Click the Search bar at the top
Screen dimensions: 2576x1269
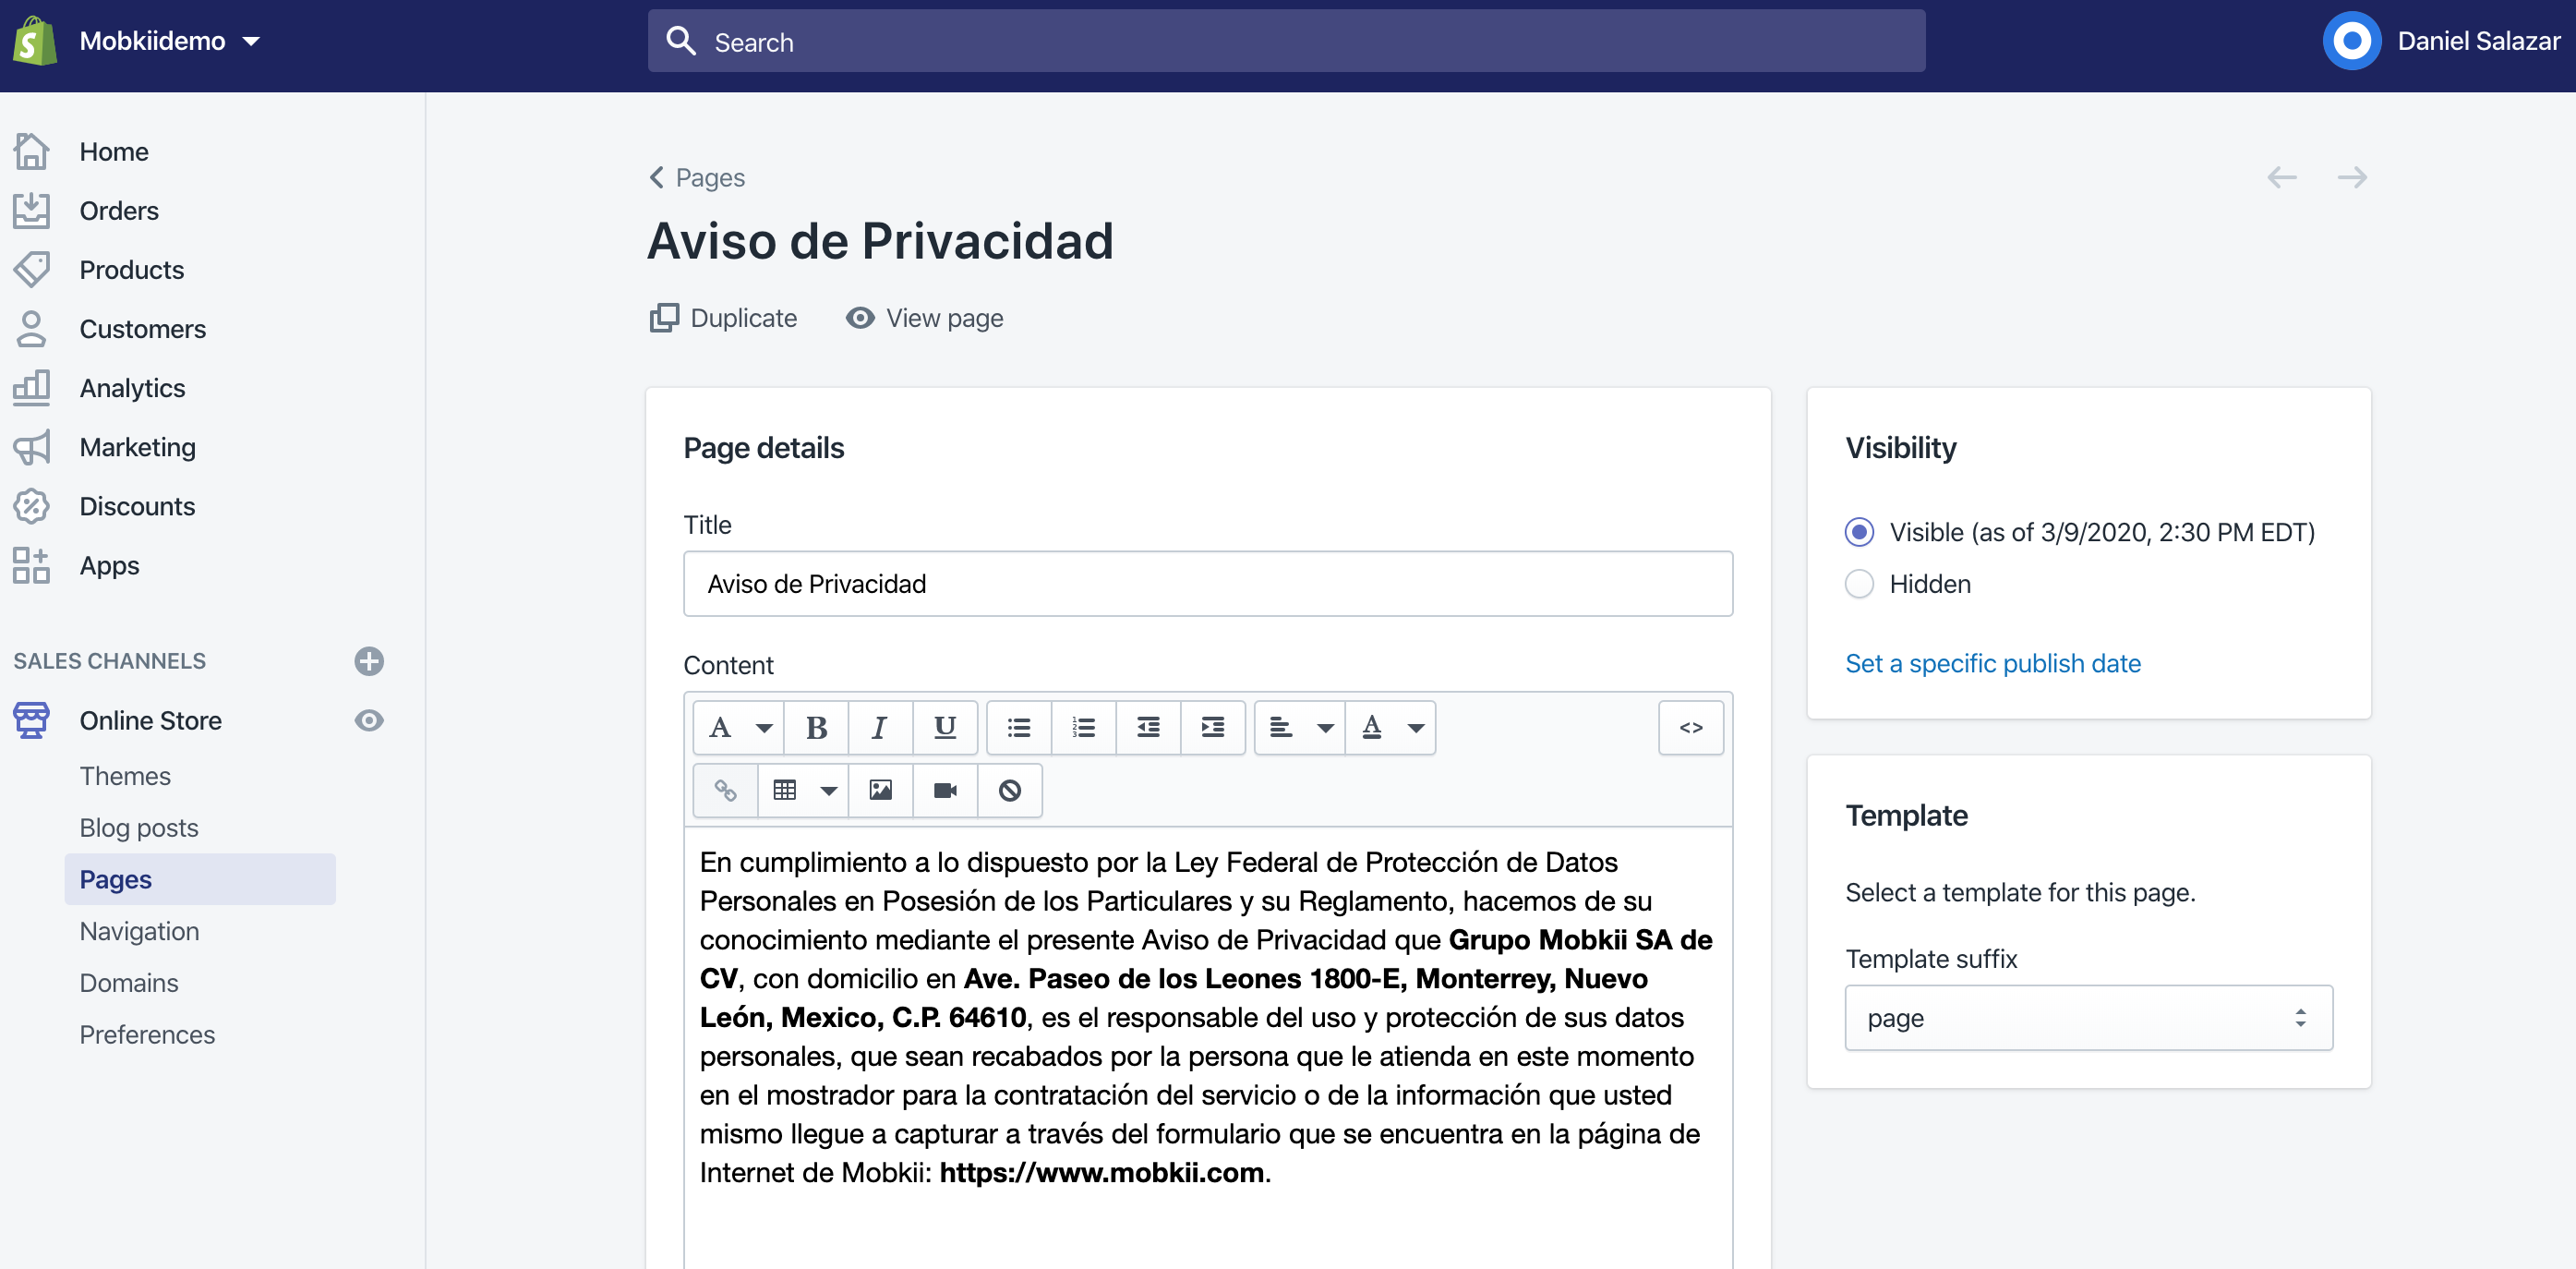coord(1286,41)
